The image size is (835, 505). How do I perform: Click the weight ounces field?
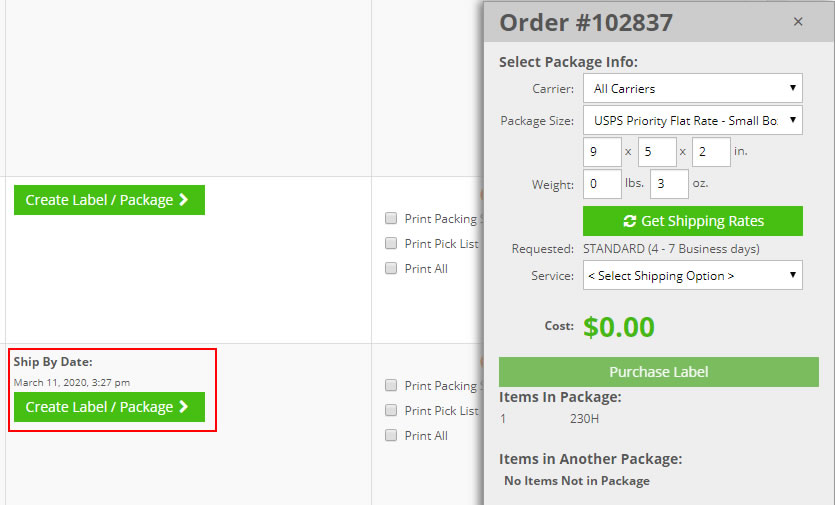click(669, 184)
